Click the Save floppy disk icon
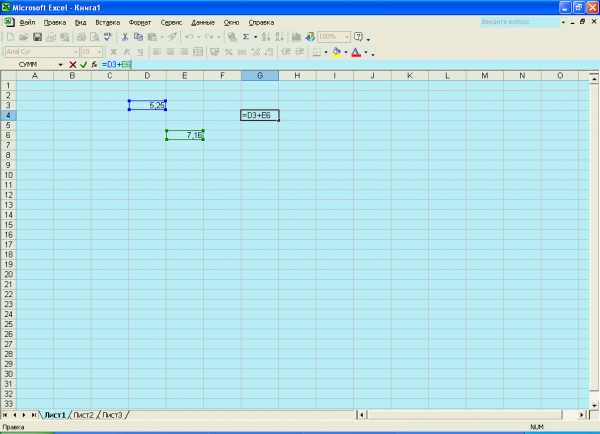The width and height of the screenshot is (600, 434). coord(37,37)
